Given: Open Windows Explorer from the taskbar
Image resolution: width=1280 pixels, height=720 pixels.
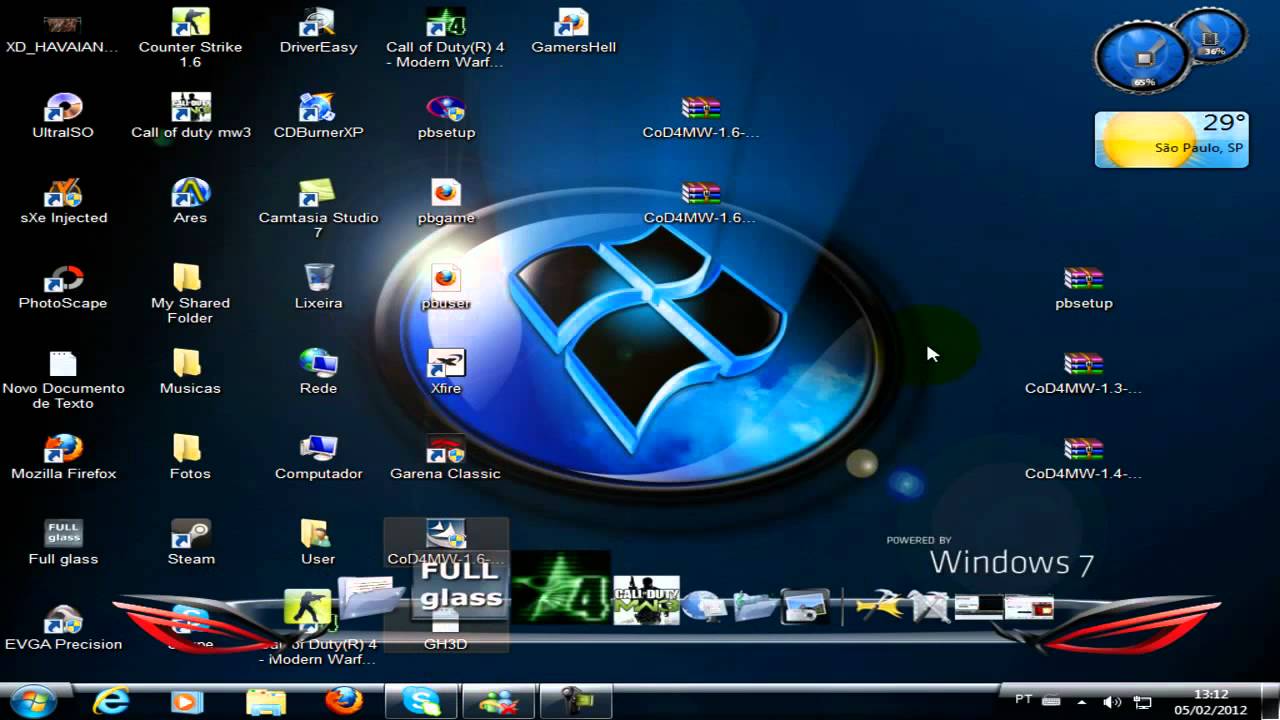Looking at the screenshot, I should pos(266,702).
